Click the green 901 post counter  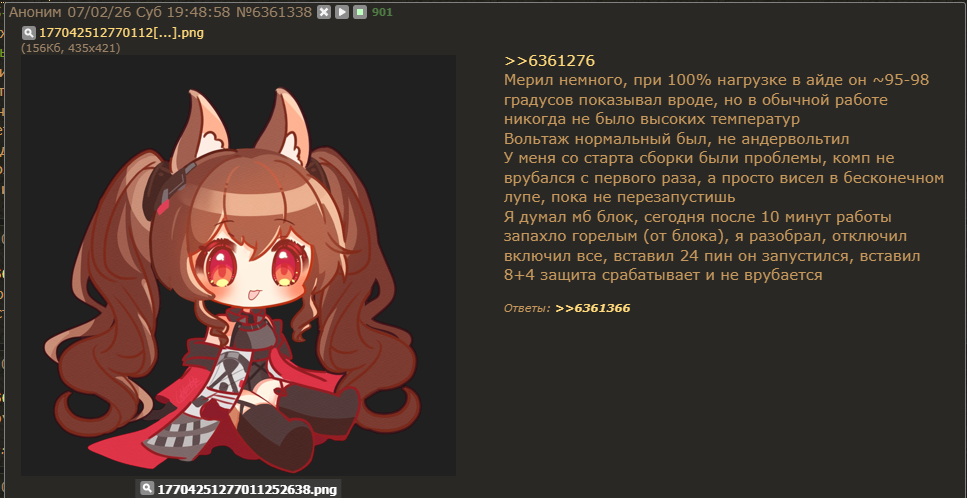pos(382,12)
